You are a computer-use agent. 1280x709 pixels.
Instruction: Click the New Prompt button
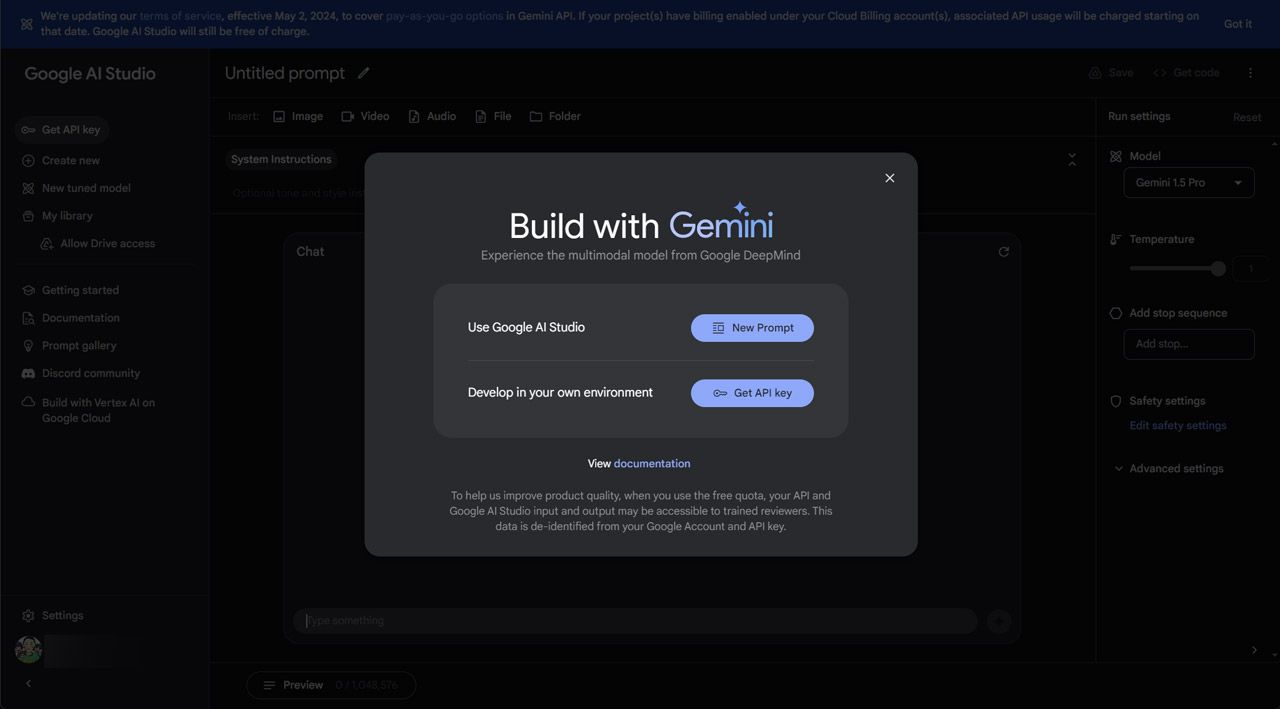(x=752, y=328)
